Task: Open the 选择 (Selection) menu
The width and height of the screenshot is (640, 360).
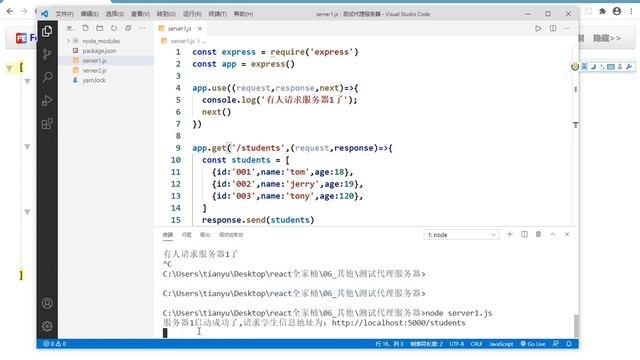Action: tap(115, 14)
